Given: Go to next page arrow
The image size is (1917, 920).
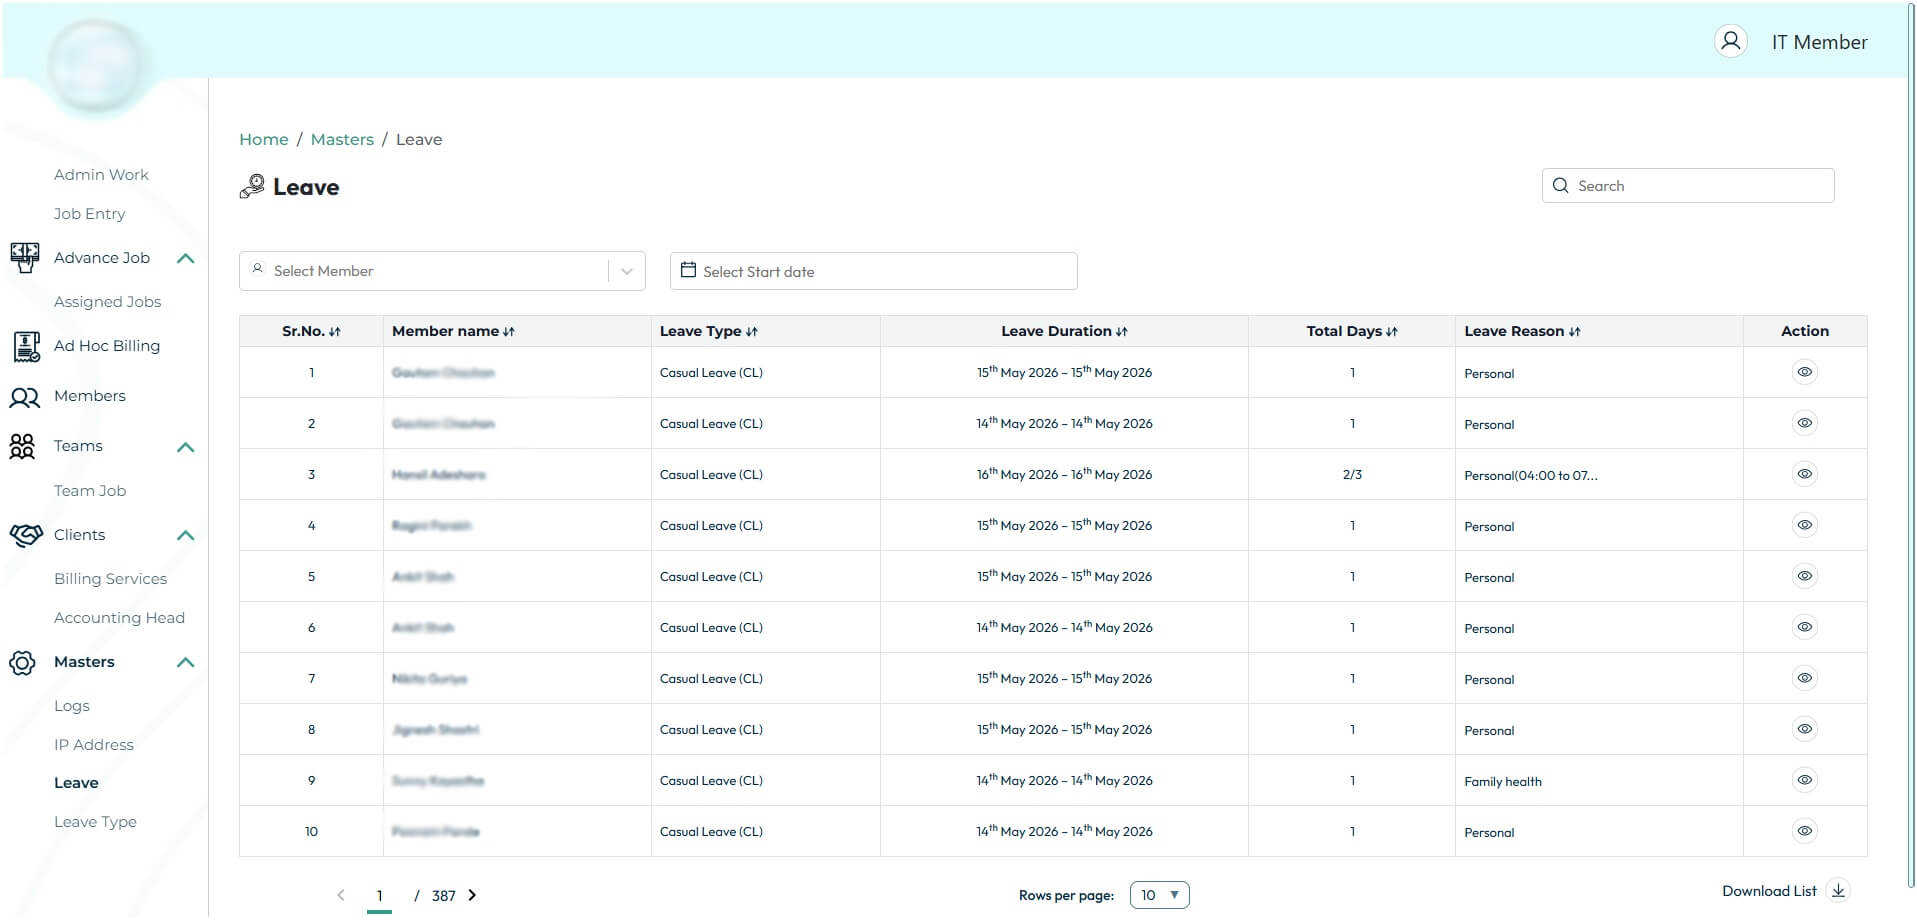Looking at the screenshot, I should tap(472, 895).
